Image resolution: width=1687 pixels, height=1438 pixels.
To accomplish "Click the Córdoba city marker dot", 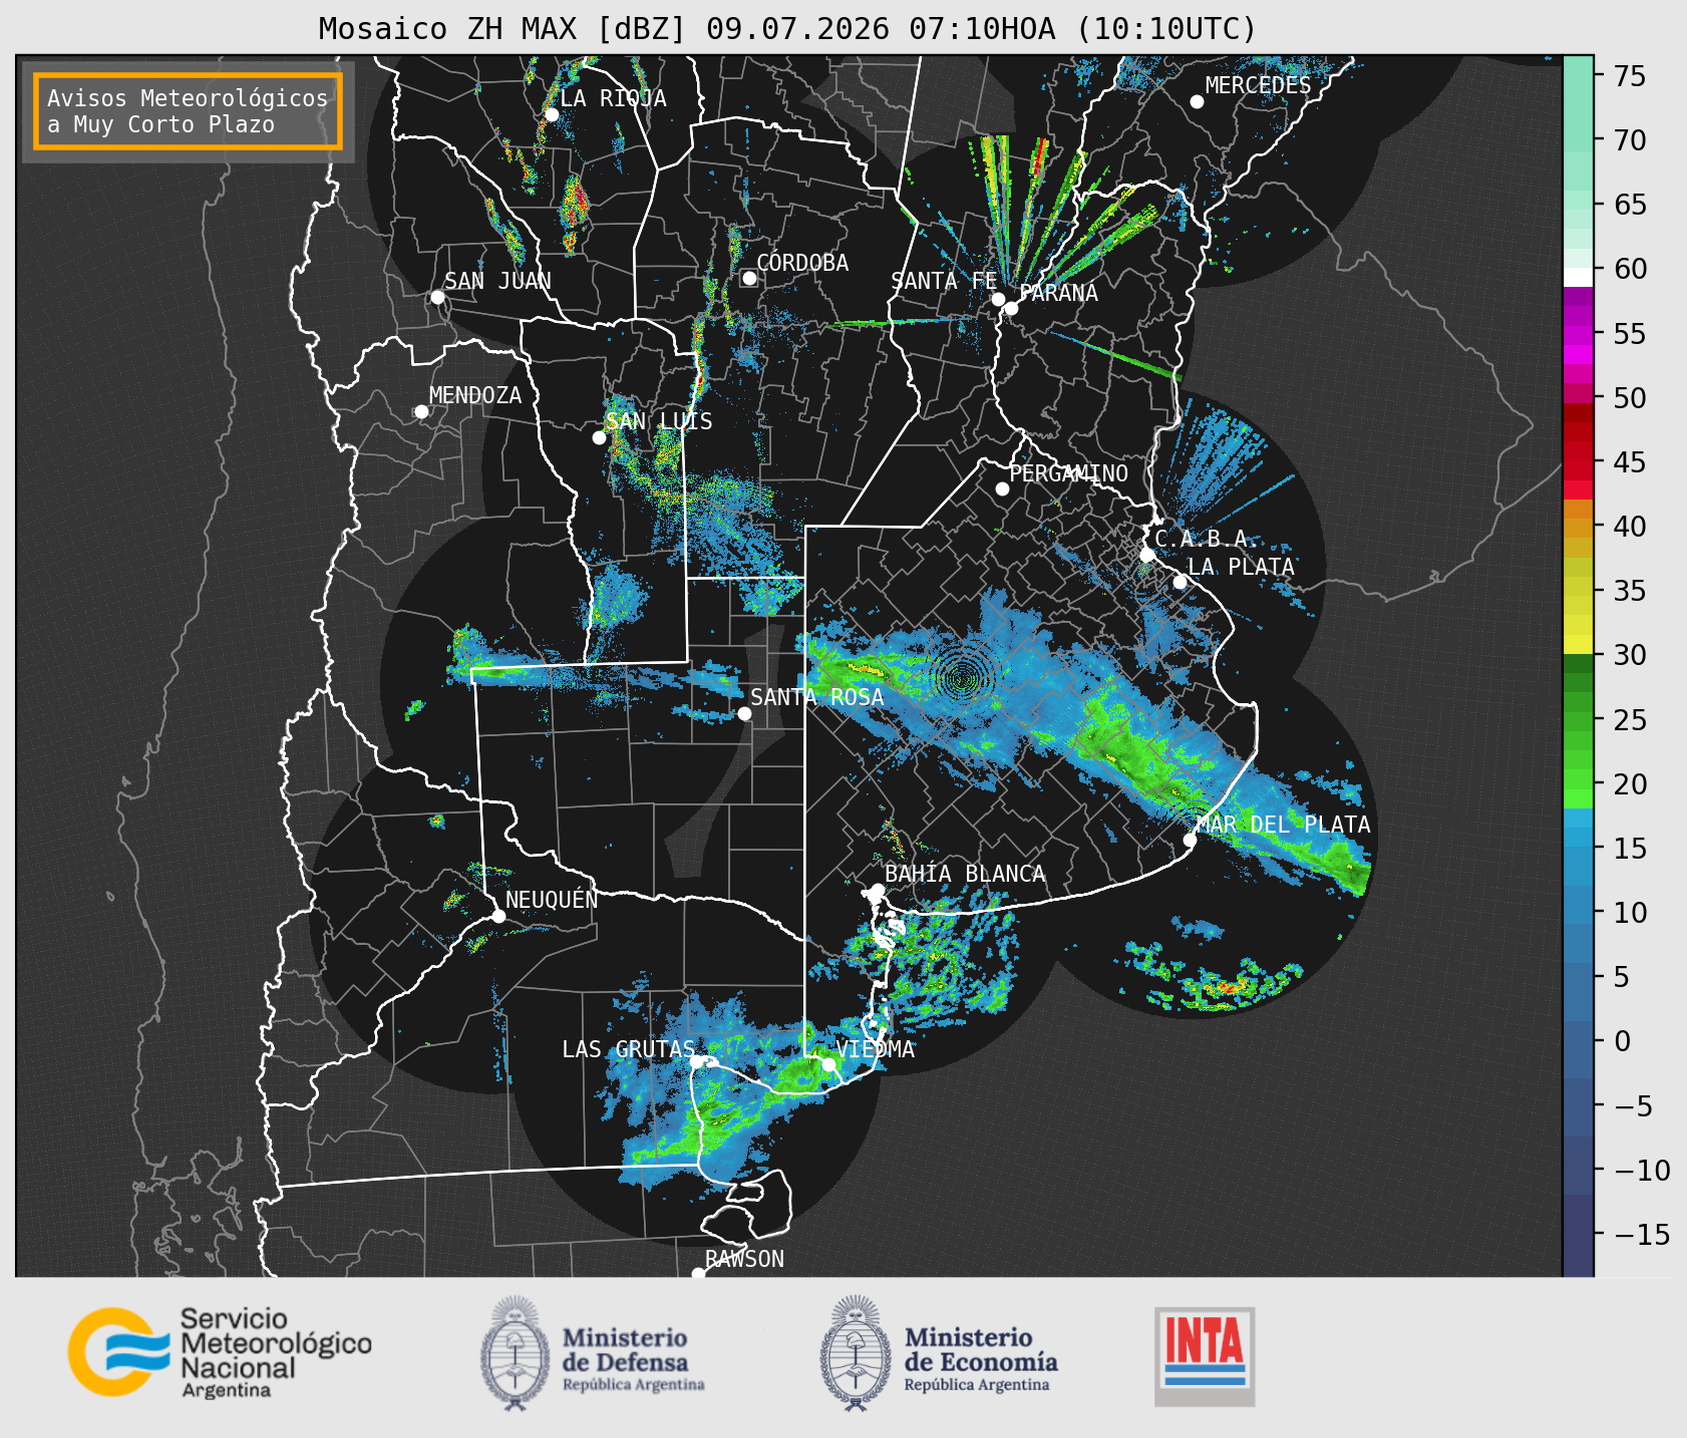I will click(749, 278).
